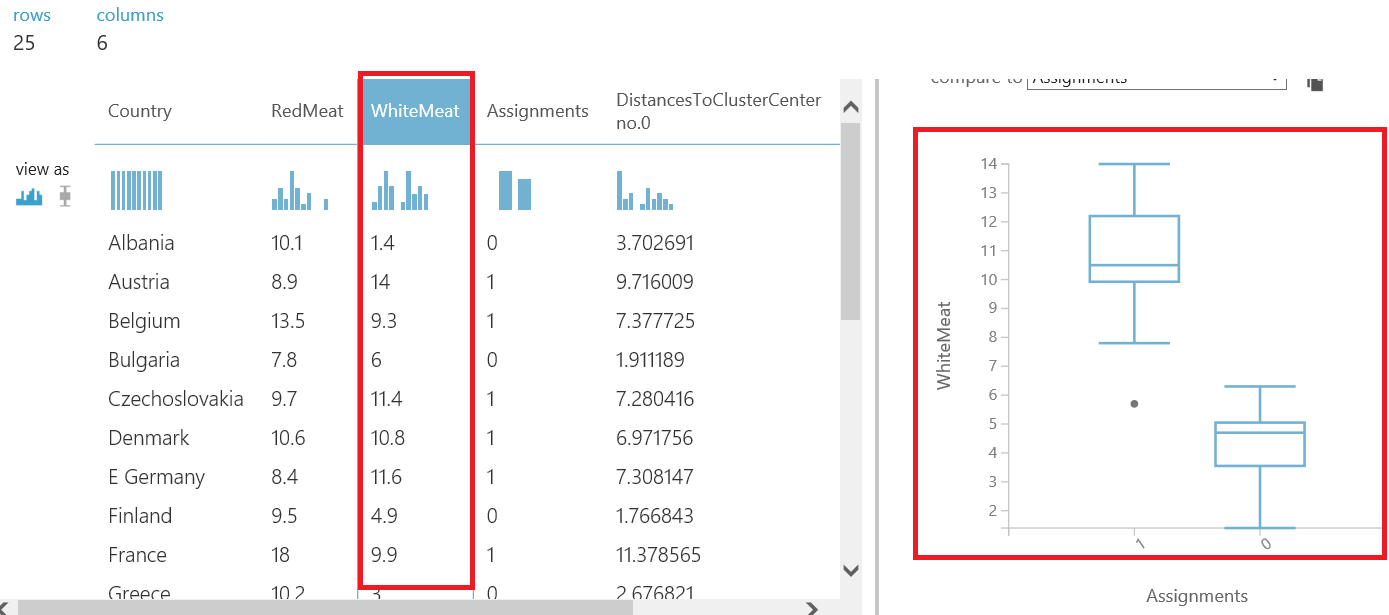The image size is (1389, 615).
Task: Click the table scroll up arrow
Action: tap(851, 107)
